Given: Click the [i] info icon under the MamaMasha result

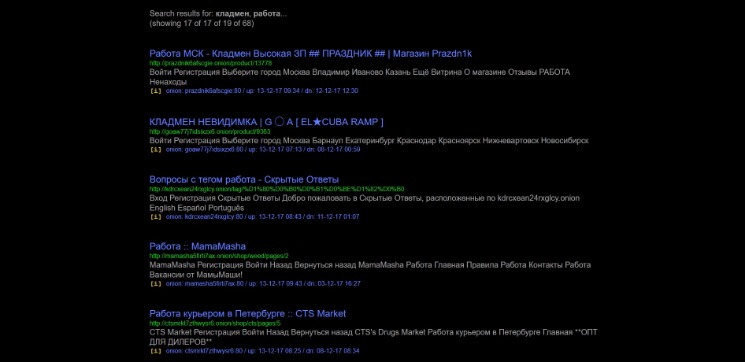Looking at the screenshot, I should coord(156,284).
